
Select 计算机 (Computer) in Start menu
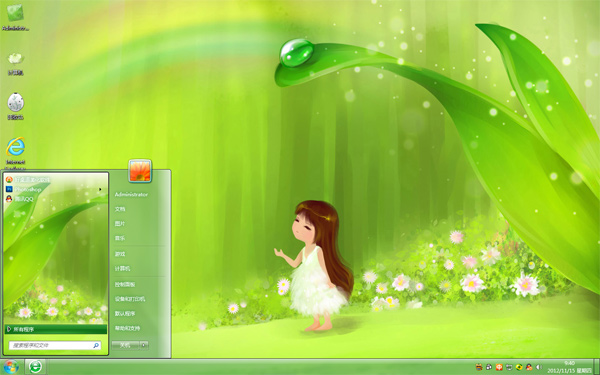click(x=122, y=269)
